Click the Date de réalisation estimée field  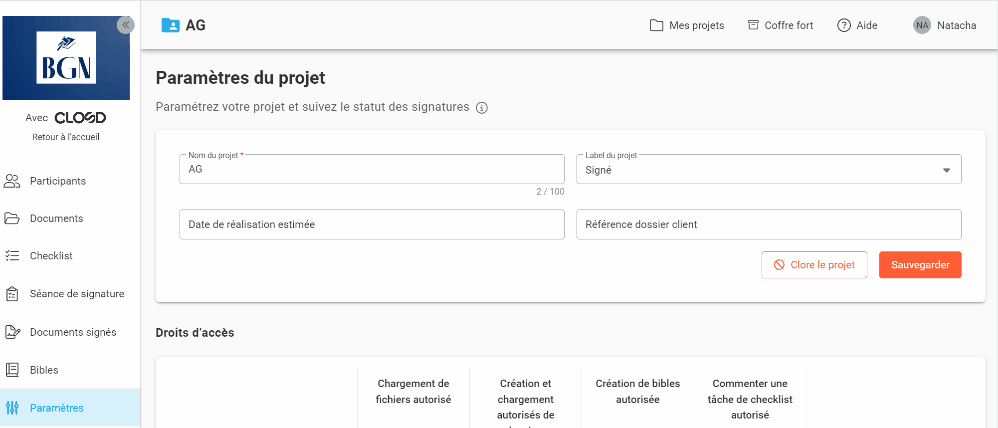(370, 225)
